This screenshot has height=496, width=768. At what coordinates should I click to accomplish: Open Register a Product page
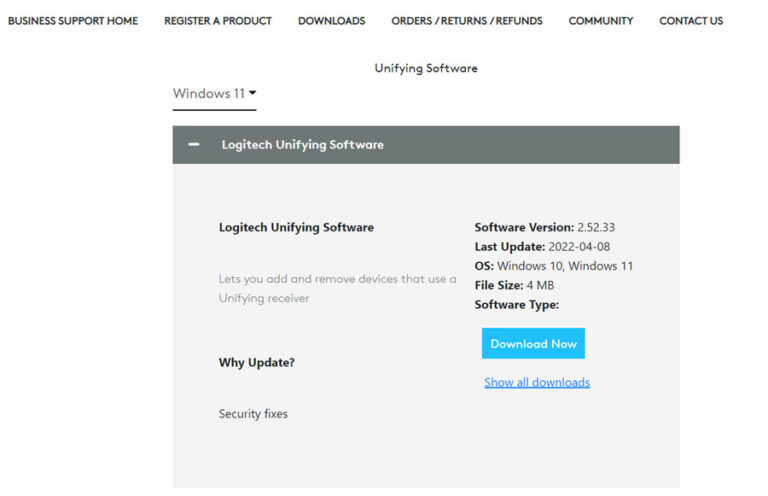[x=218, y=21]
